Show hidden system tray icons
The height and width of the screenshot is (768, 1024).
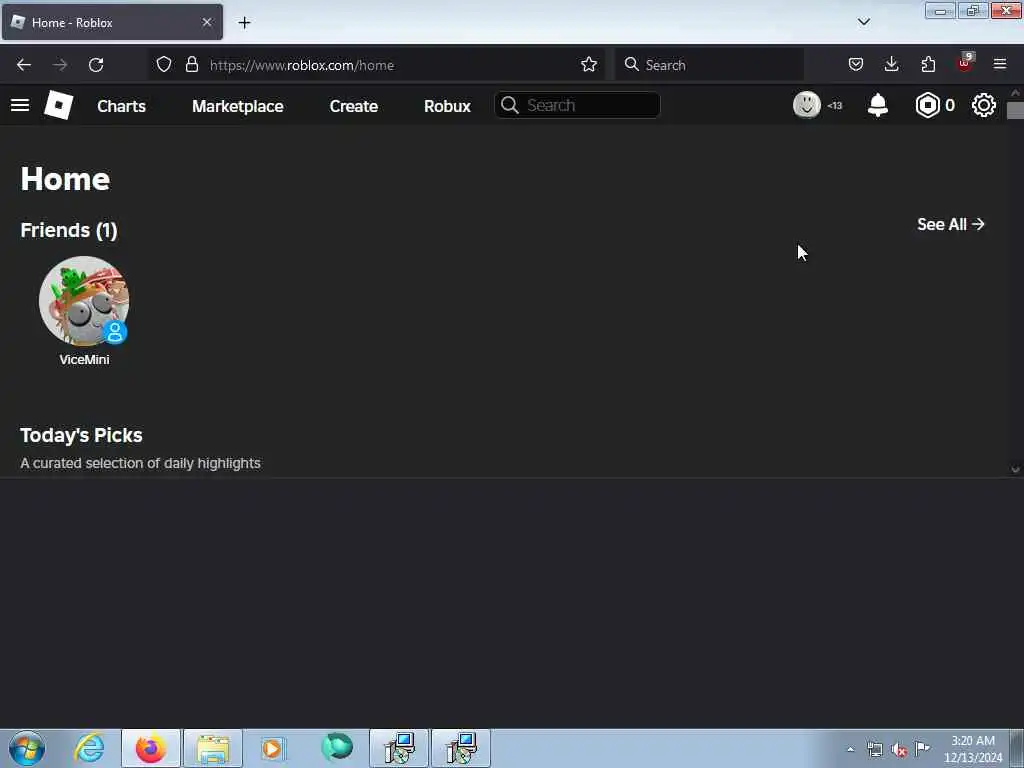click(x=850, y=749)
